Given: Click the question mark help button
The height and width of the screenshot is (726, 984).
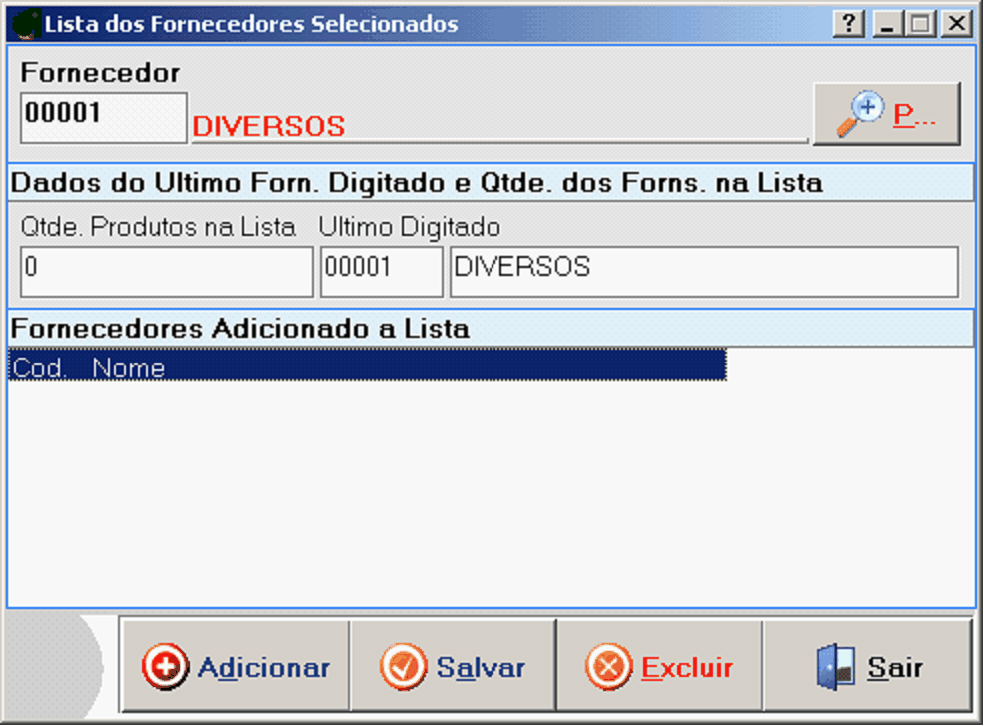Looking at the screenshot, I should [x=849, y=24].
